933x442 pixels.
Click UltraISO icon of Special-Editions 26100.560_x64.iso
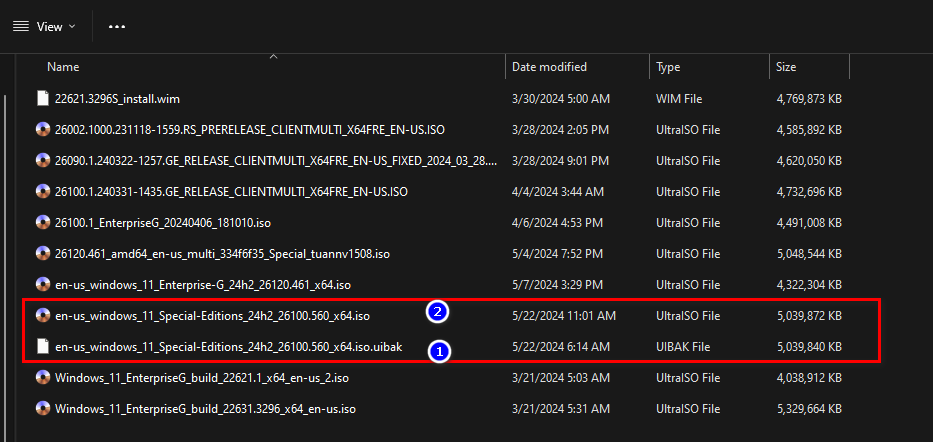click(42, 315)
